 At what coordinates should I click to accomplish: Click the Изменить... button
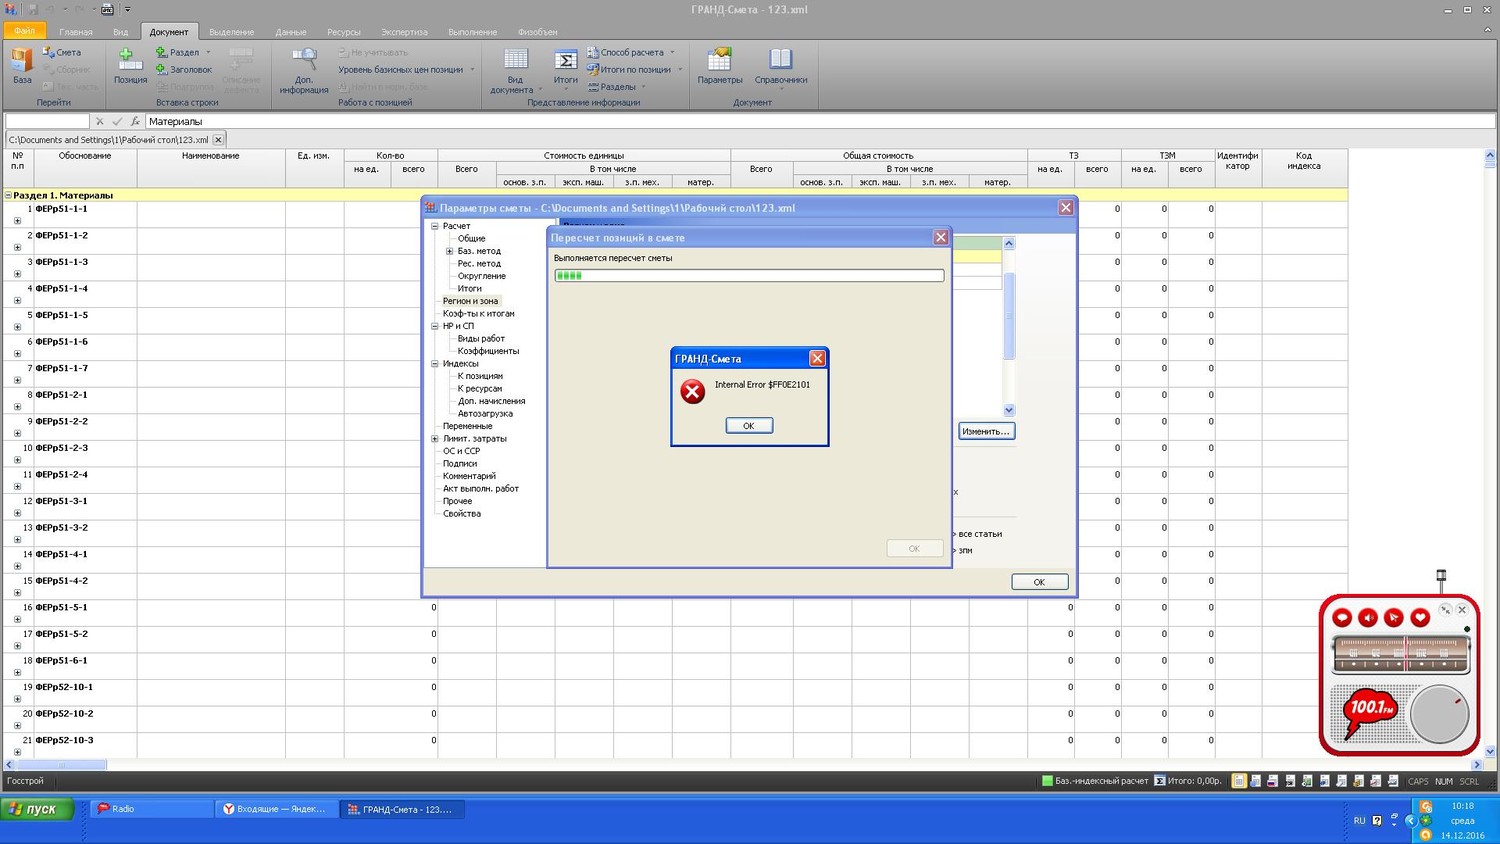(985, 431)
